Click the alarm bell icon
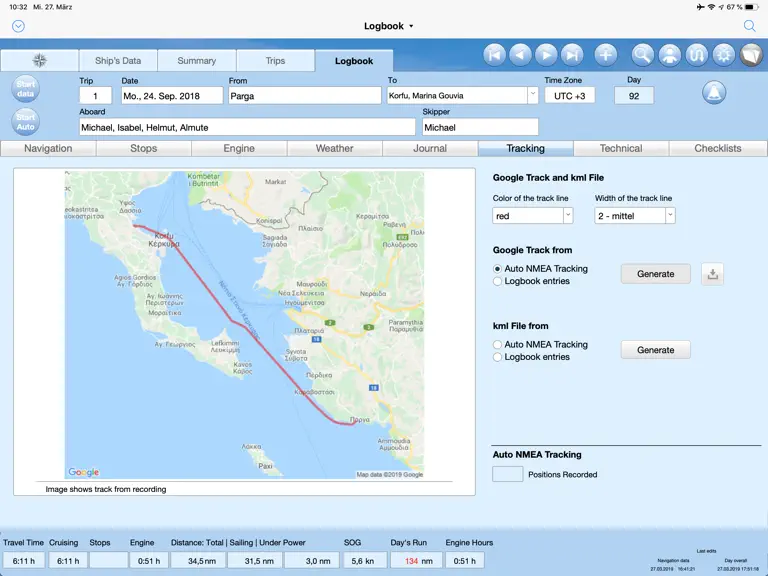768x576 pixels. click(x=714, y=93)
